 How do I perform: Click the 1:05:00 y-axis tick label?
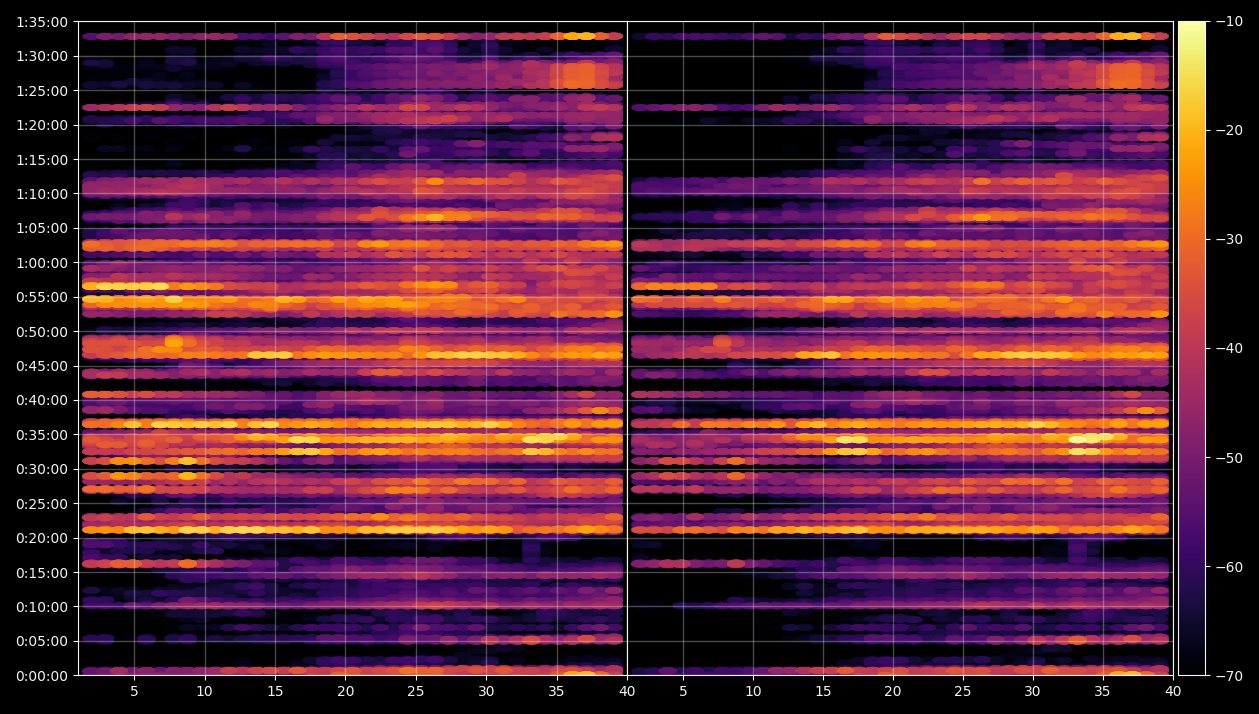(x=42, y=228)
